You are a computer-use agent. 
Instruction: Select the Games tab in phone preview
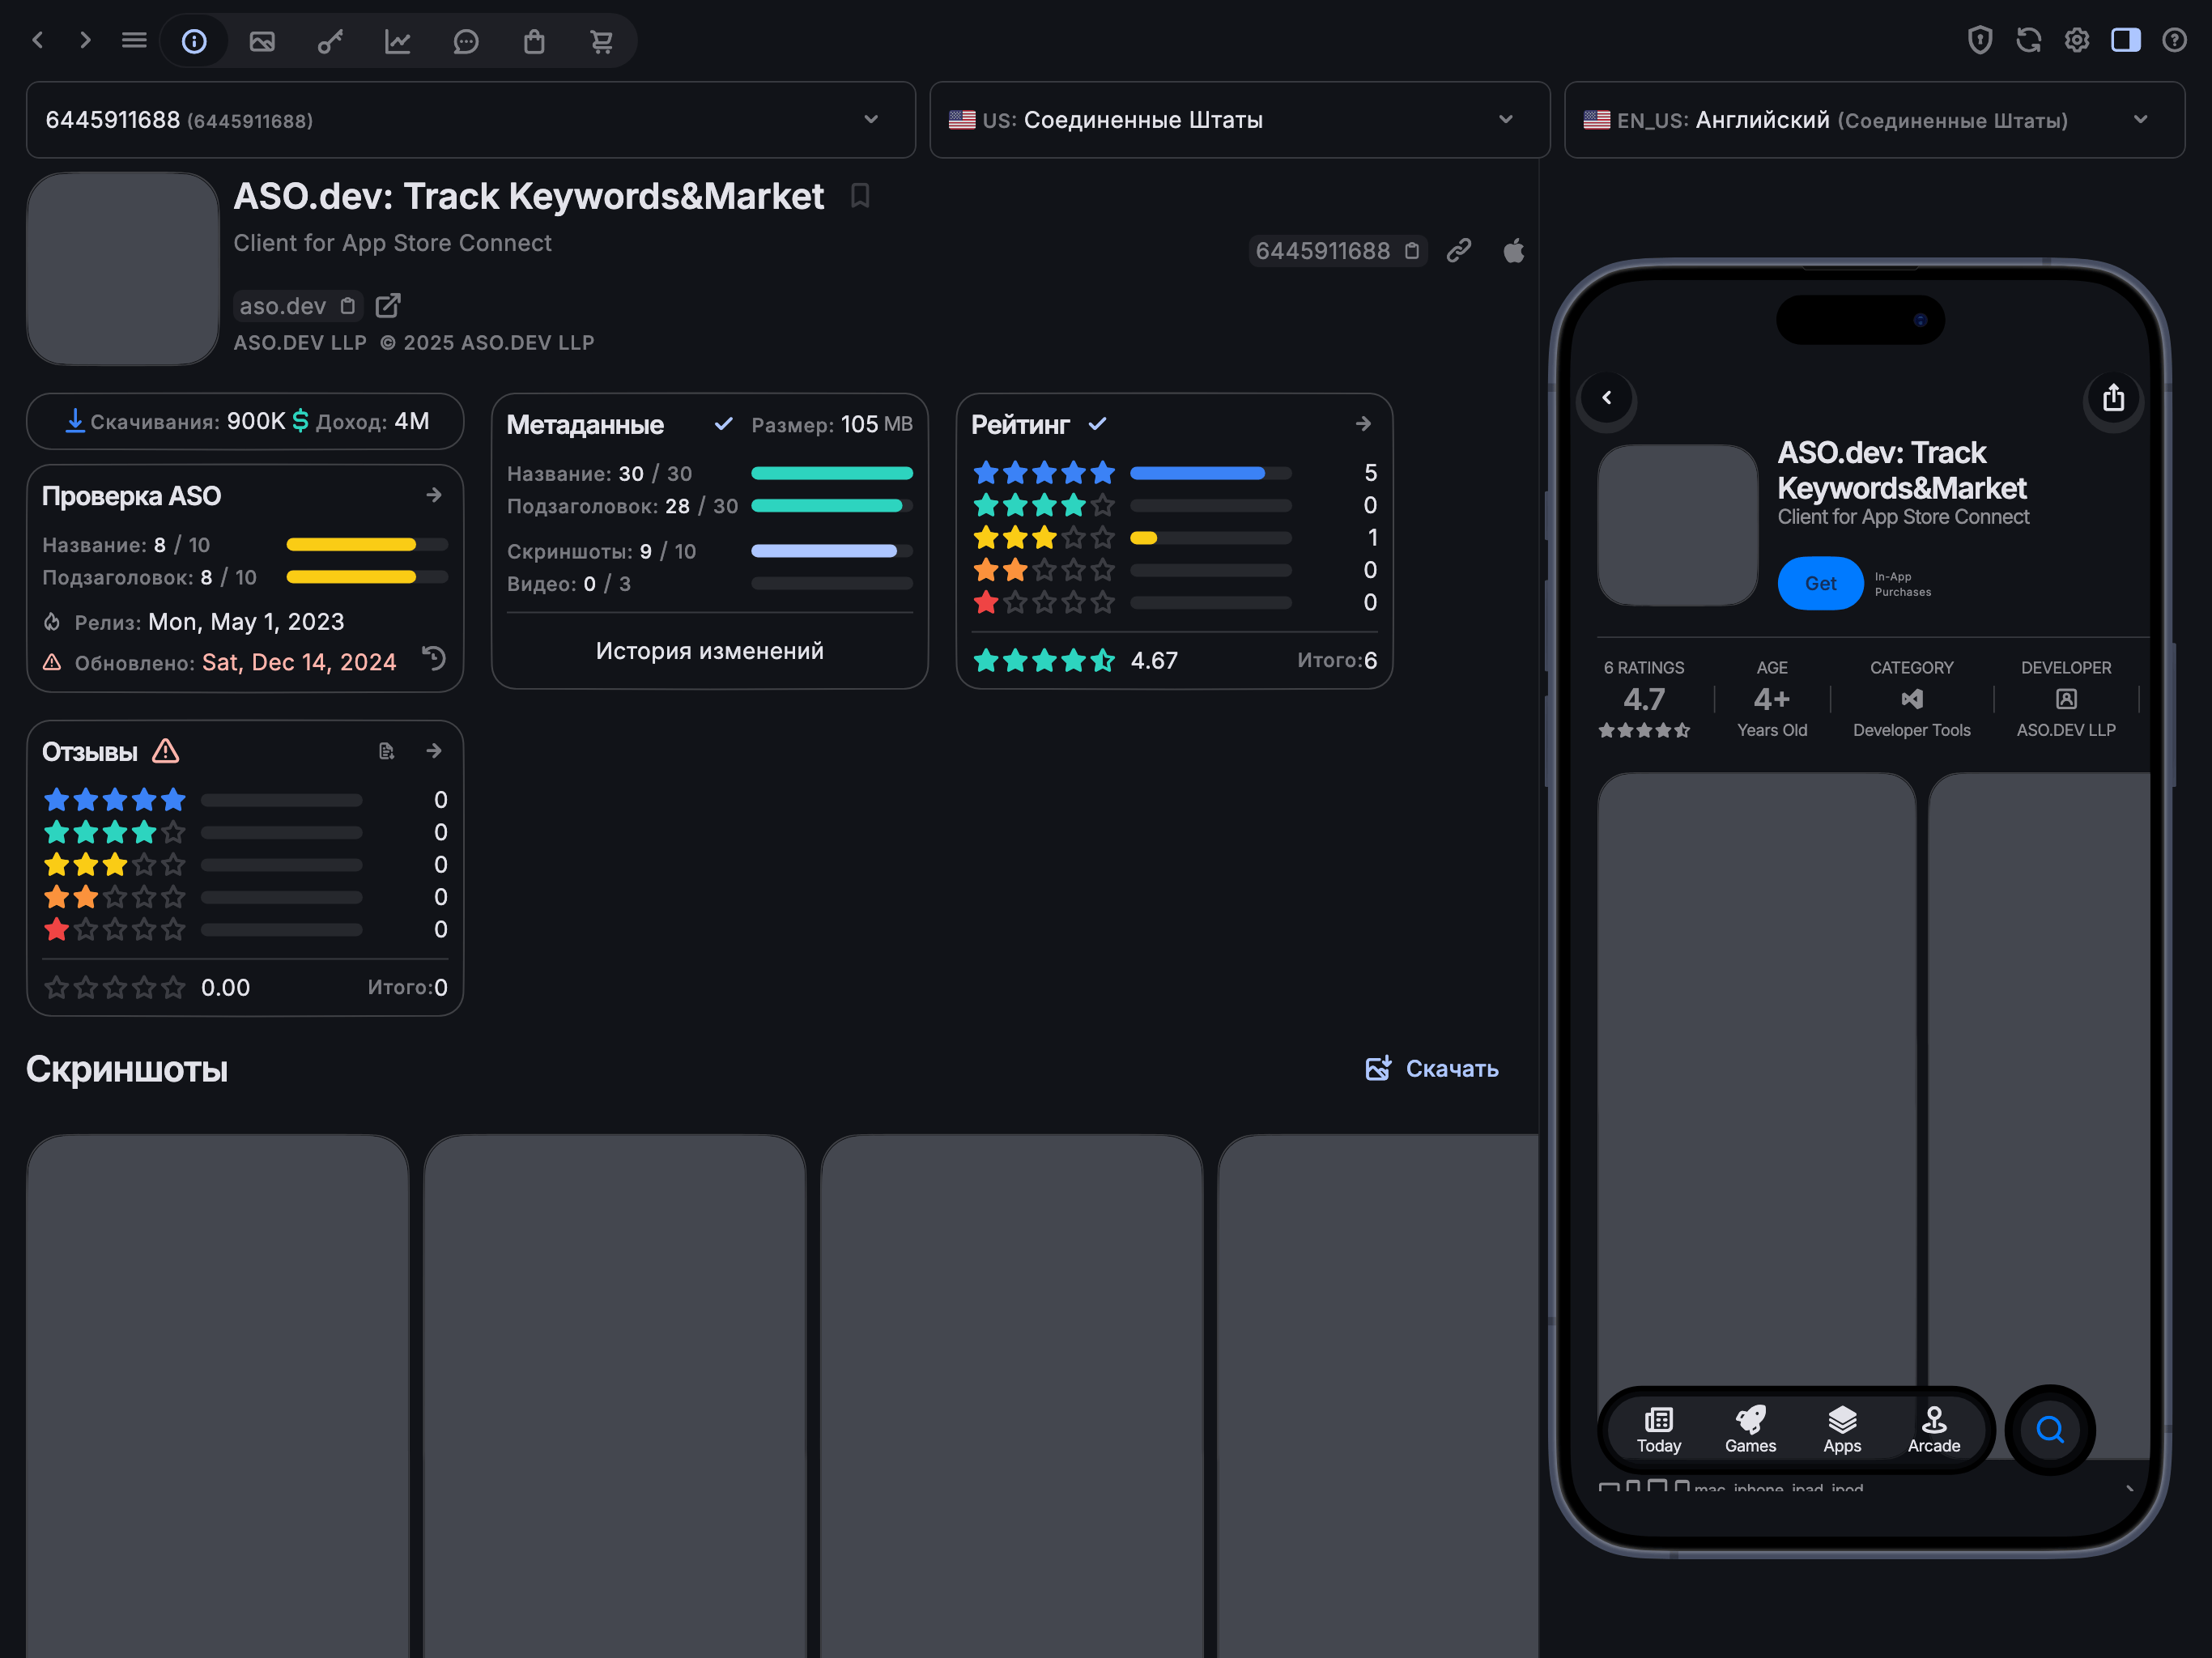pyautogui.click(x=1751, y=1430)
